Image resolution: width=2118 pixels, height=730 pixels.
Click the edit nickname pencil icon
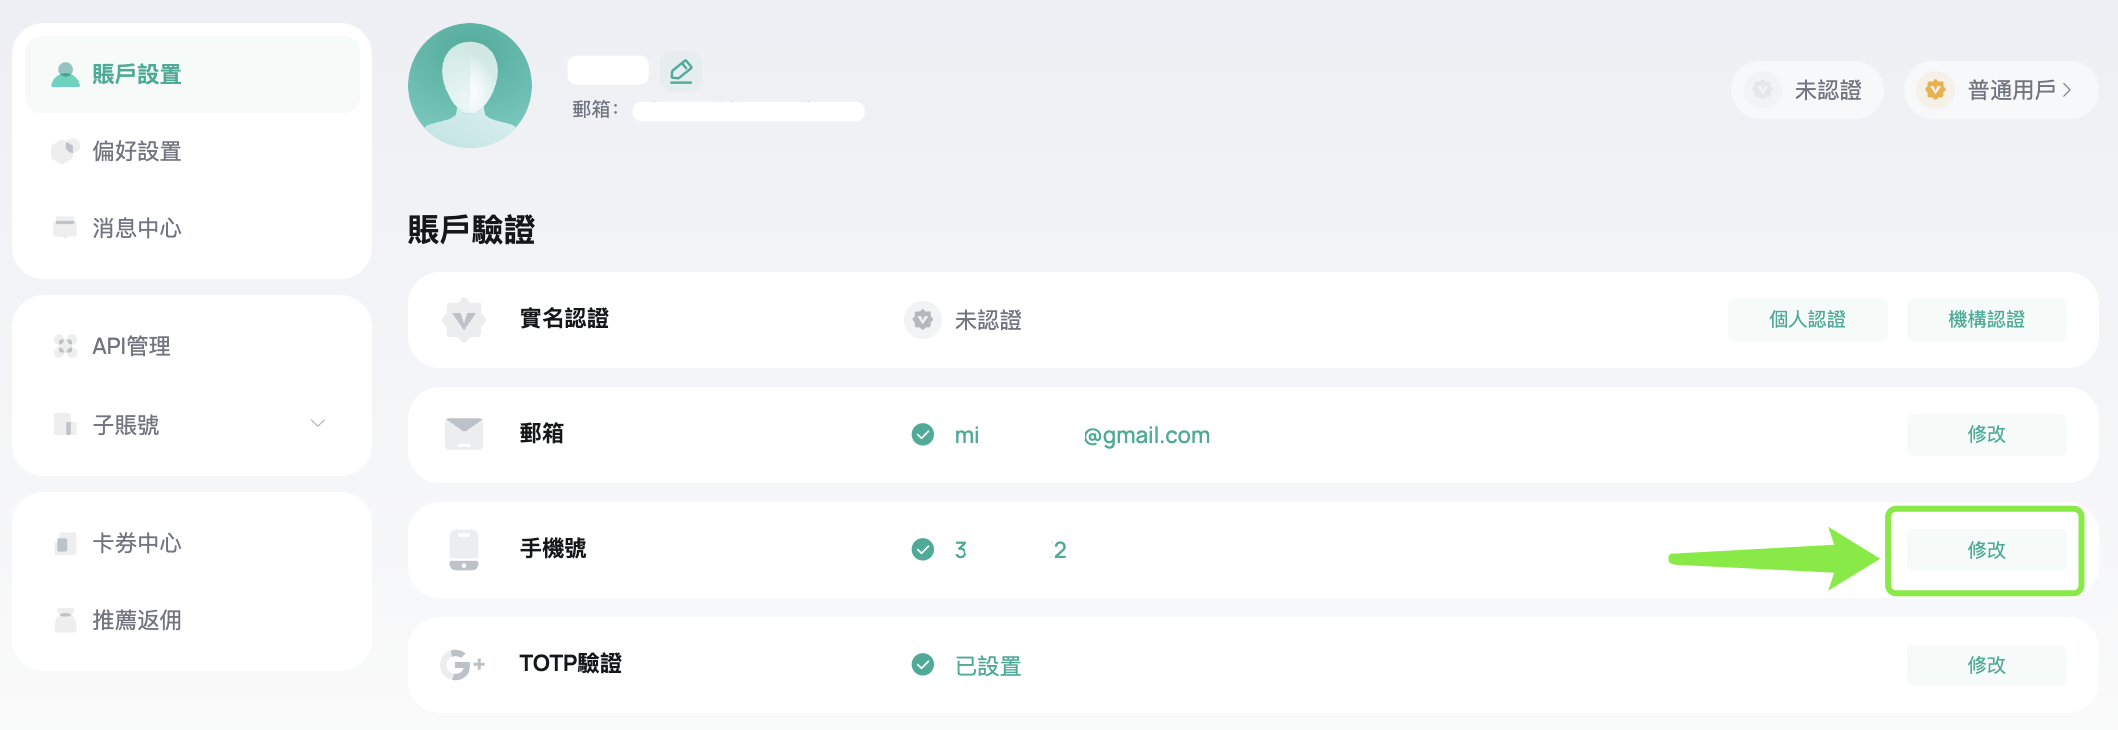(681, 71)
